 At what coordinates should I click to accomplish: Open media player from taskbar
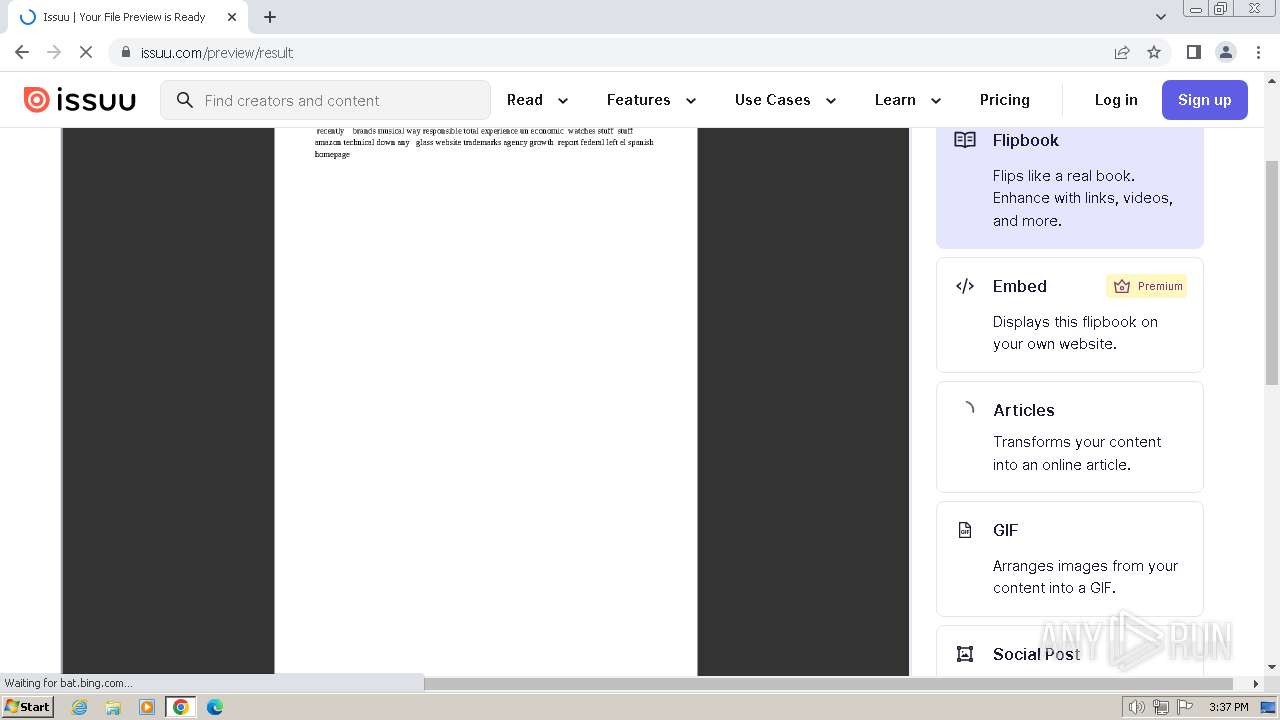pyautogui.click(x=147, y=707)
